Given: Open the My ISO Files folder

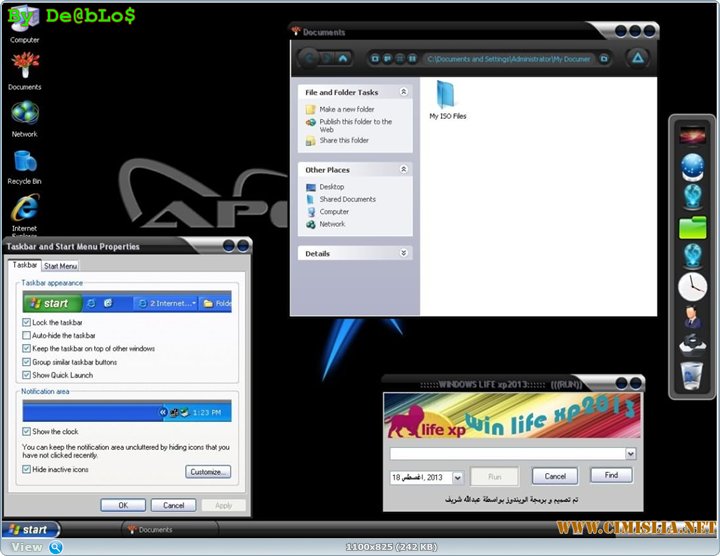Looking at the screenshot, I should [x=447, y=98].
